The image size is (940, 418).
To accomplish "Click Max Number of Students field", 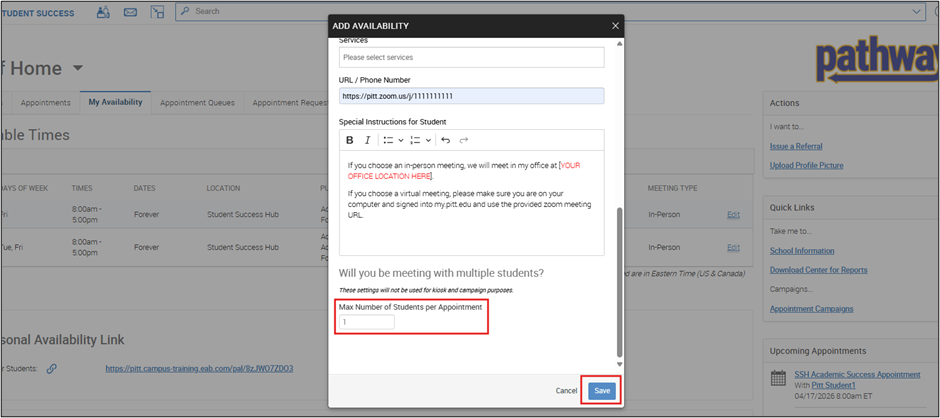I will tap(367, 322).
